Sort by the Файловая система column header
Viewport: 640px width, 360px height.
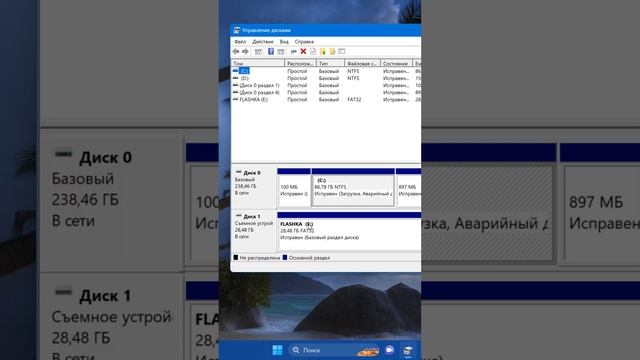coord(362,64)
